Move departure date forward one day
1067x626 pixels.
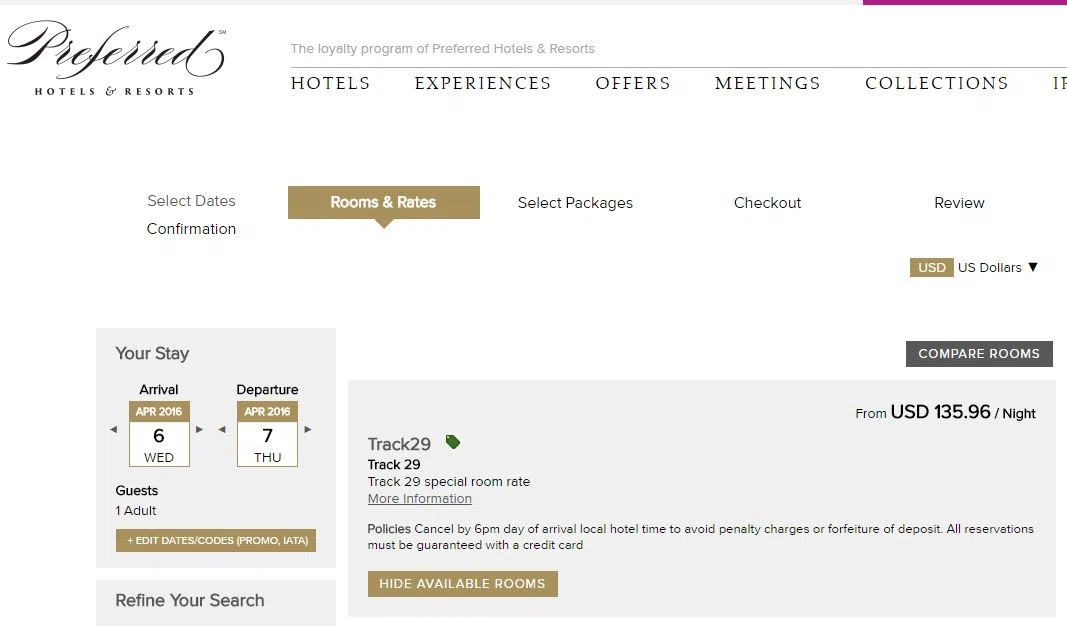click(308, 429)
